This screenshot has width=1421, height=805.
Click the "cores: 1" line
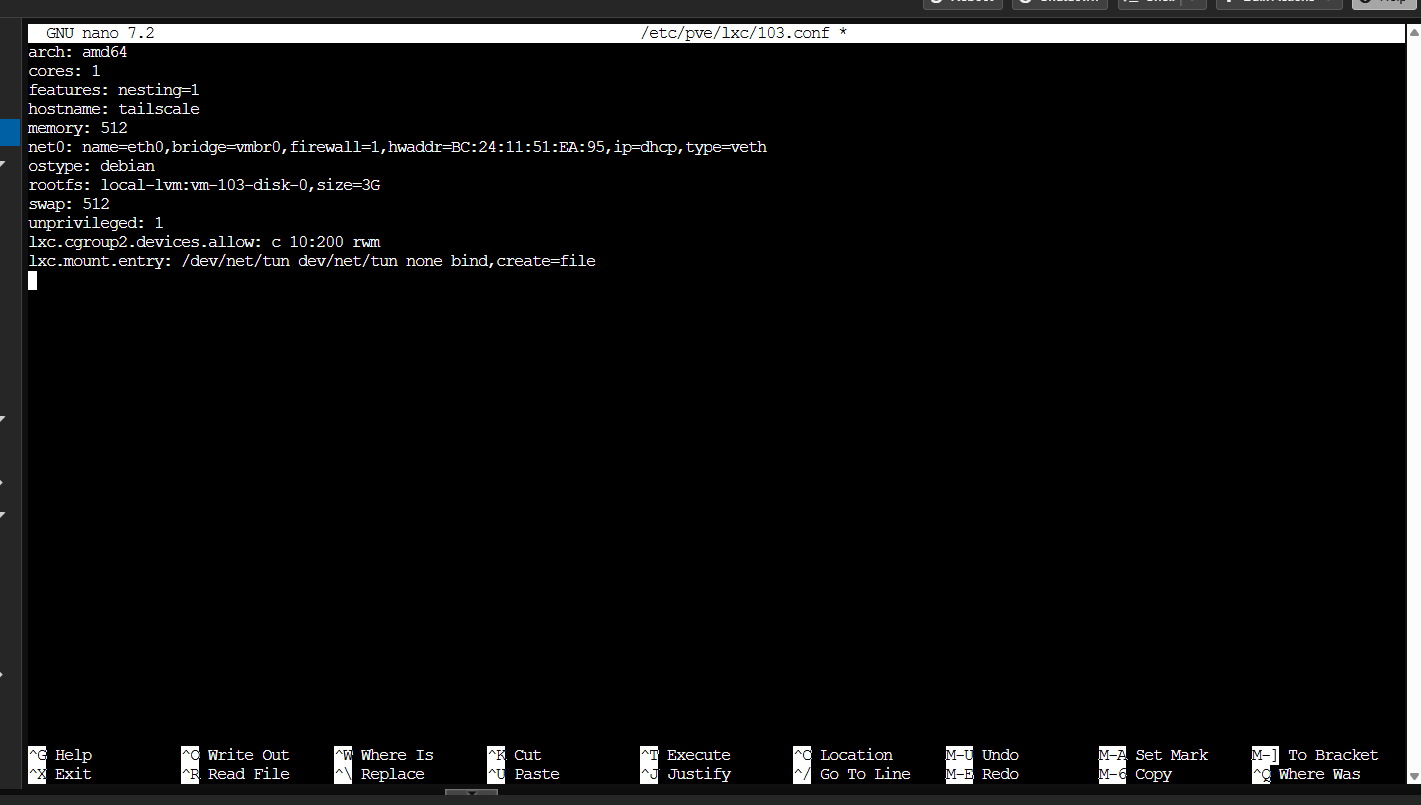coord(64,71)
